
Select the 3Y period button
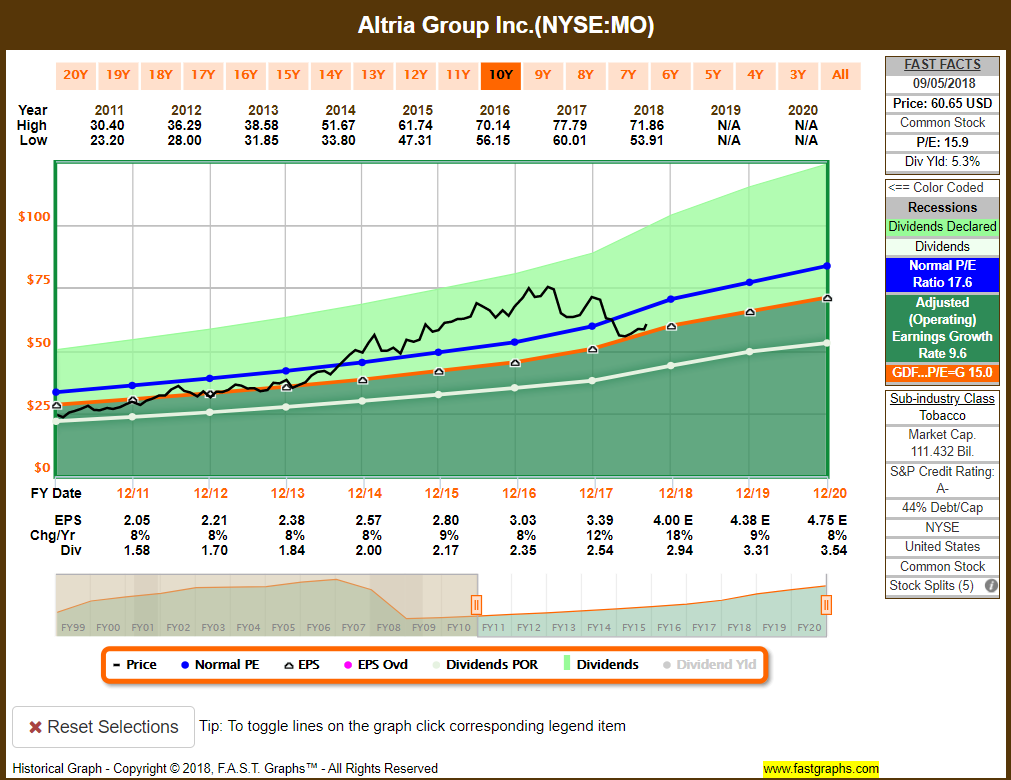798,75
